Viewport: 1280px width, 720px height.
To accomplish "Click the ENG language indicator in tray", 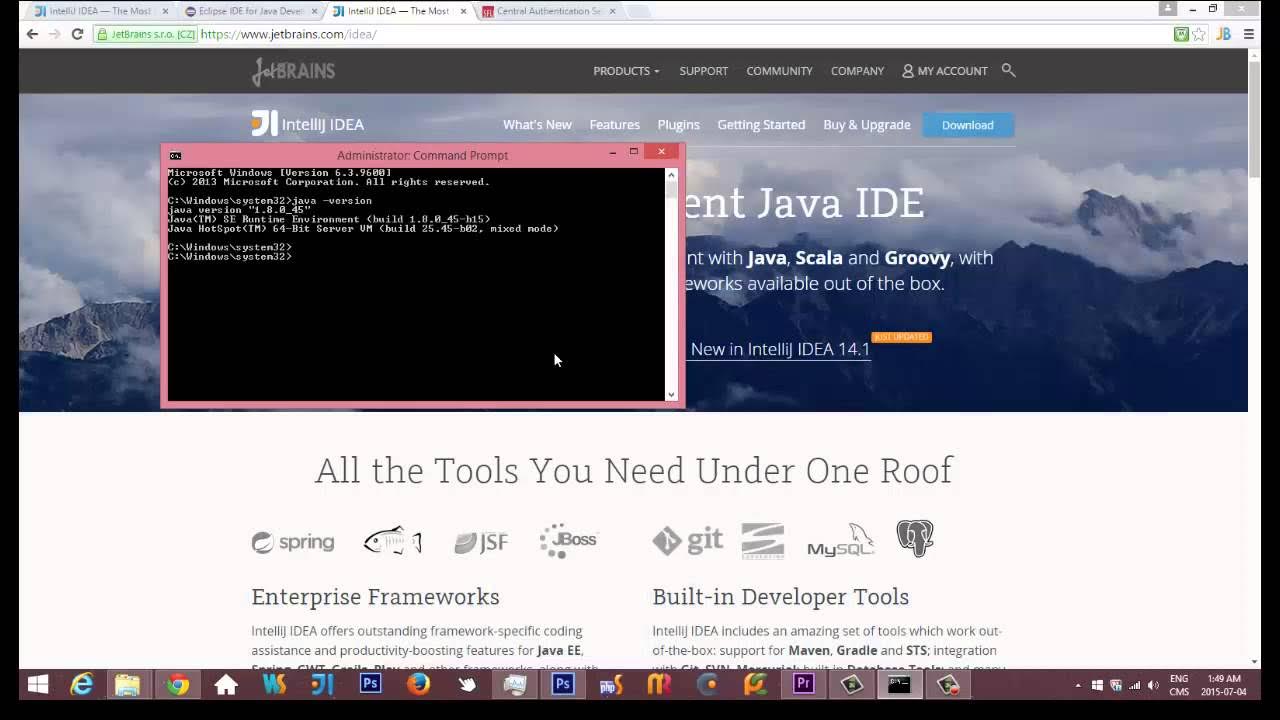I will [1179, 679].
